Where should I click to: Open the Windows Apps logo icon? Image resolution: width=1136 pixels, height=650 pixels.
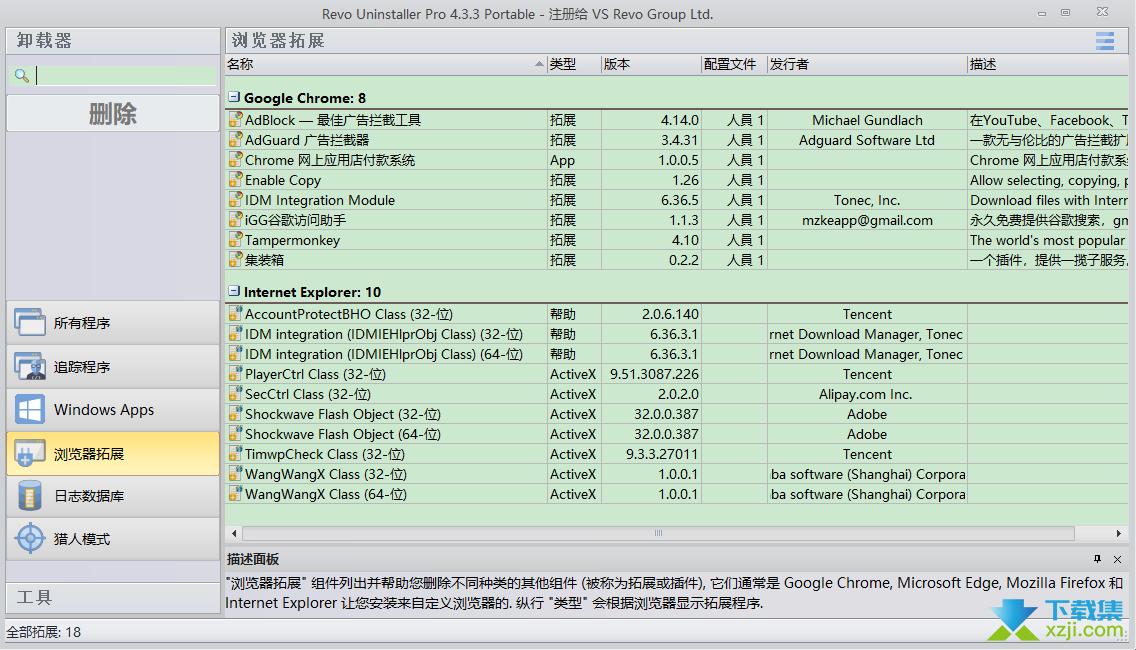30,409
